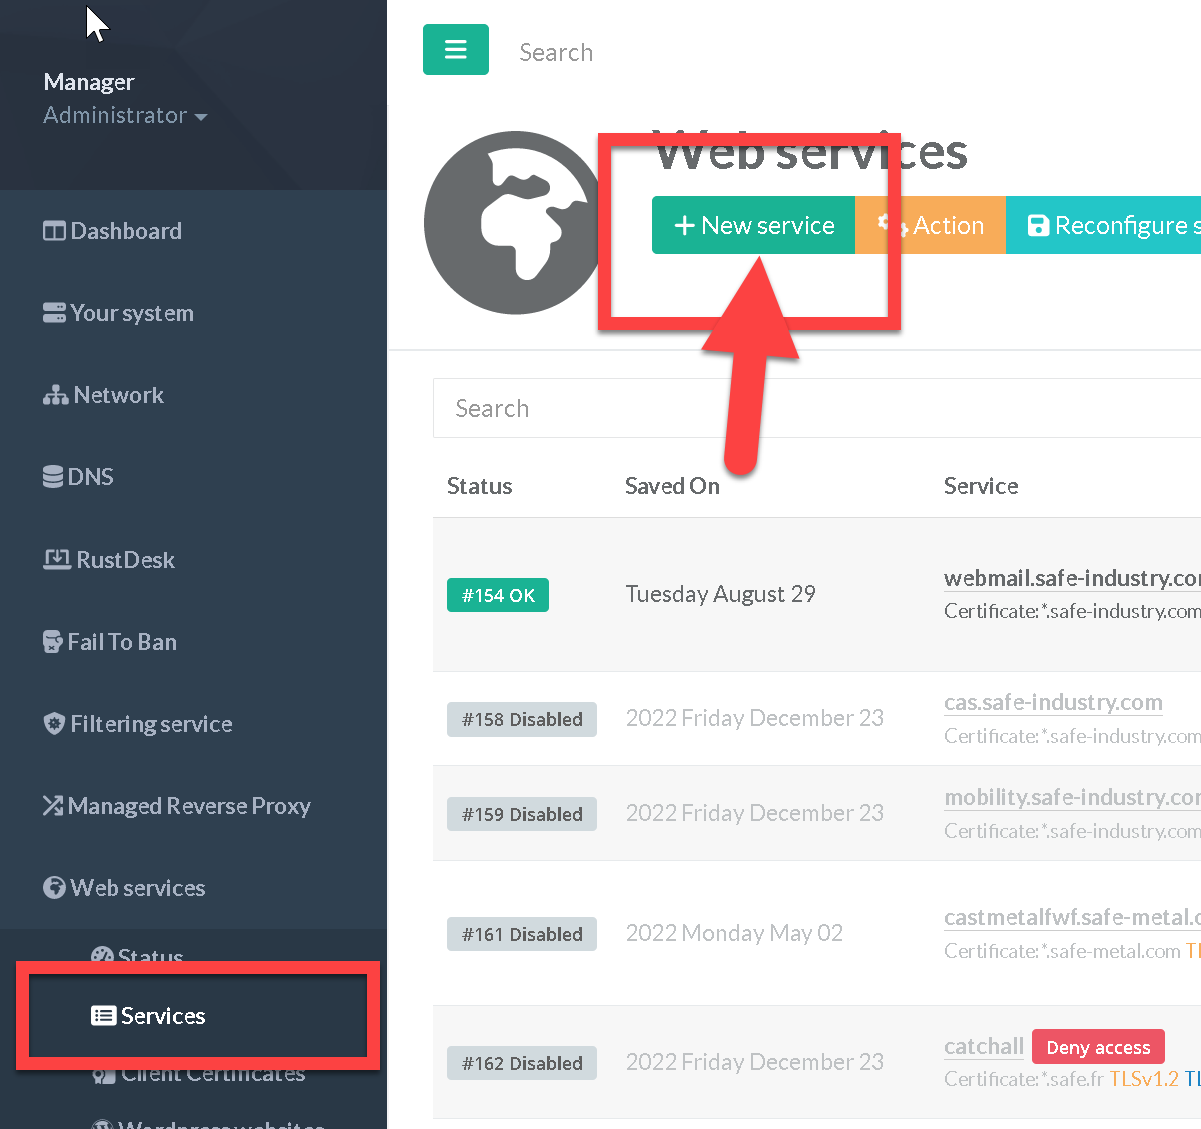
Task: Click the #154 OK status badge
Action: pyautogui.click(x=498, y=596)
